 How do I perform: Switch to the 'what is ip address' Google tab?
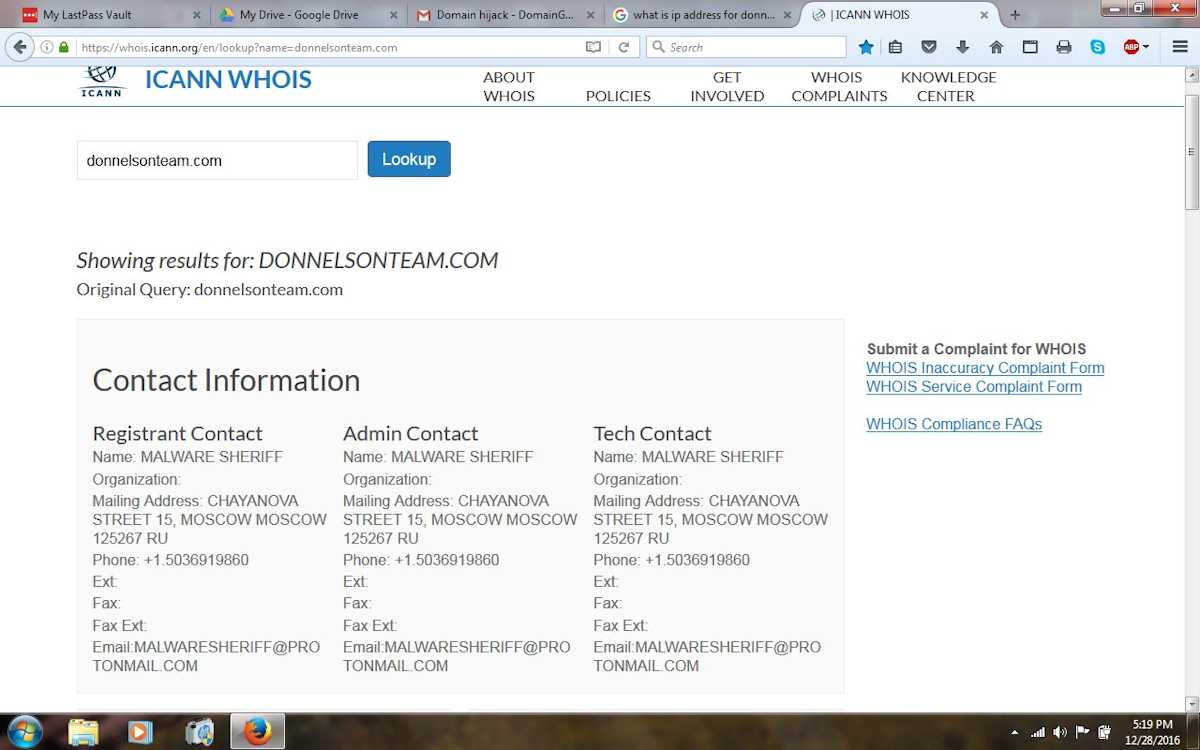pos(702,15)
